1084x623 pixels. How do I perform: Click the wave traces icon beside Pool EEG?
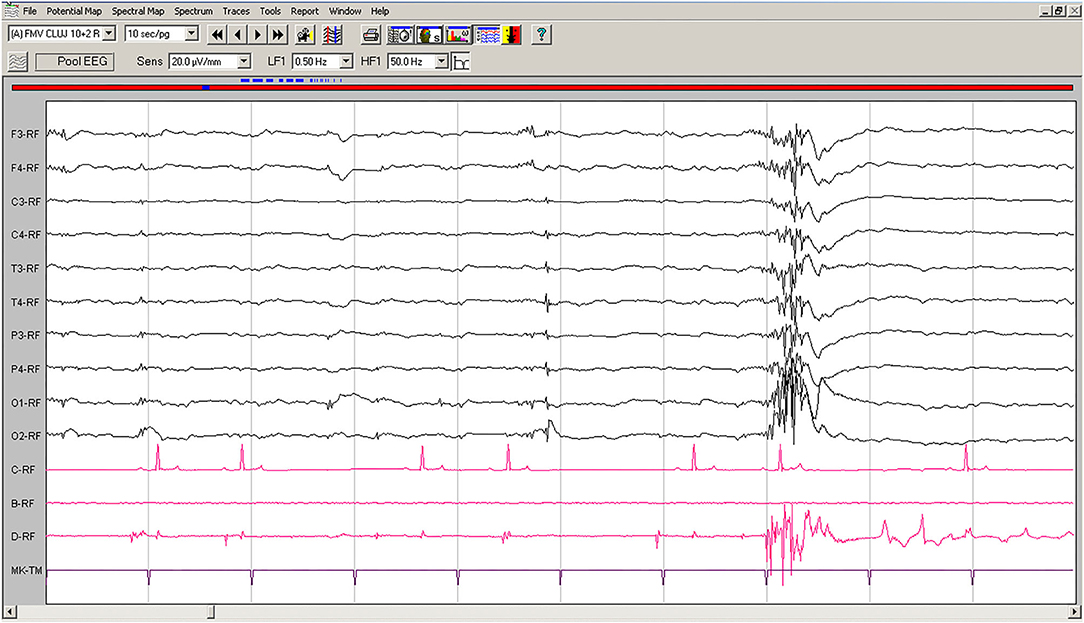(x=17, y=62)
